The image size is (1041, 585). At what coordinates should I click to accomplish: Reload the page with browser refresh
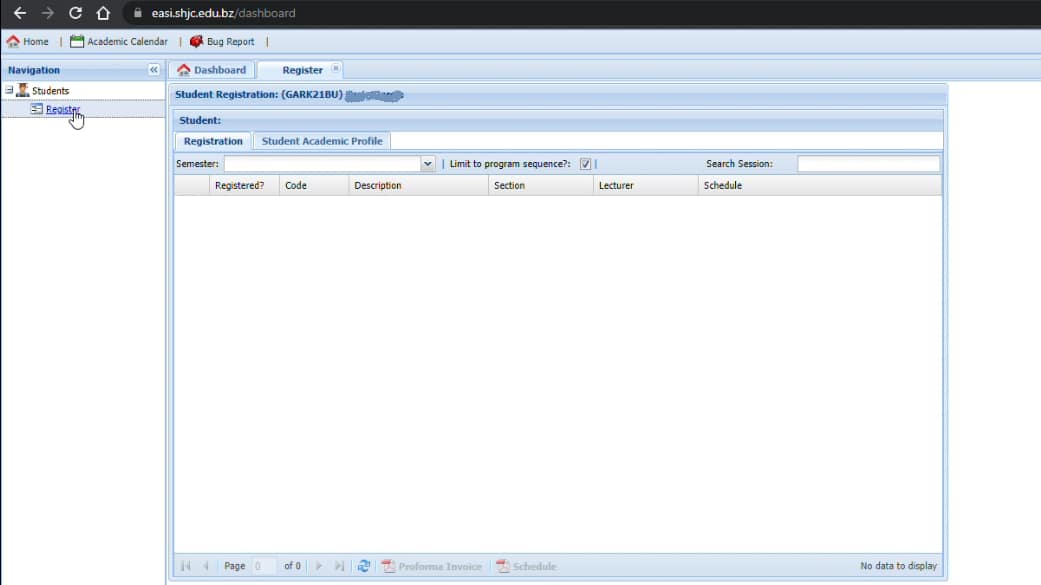click(75, 13)
